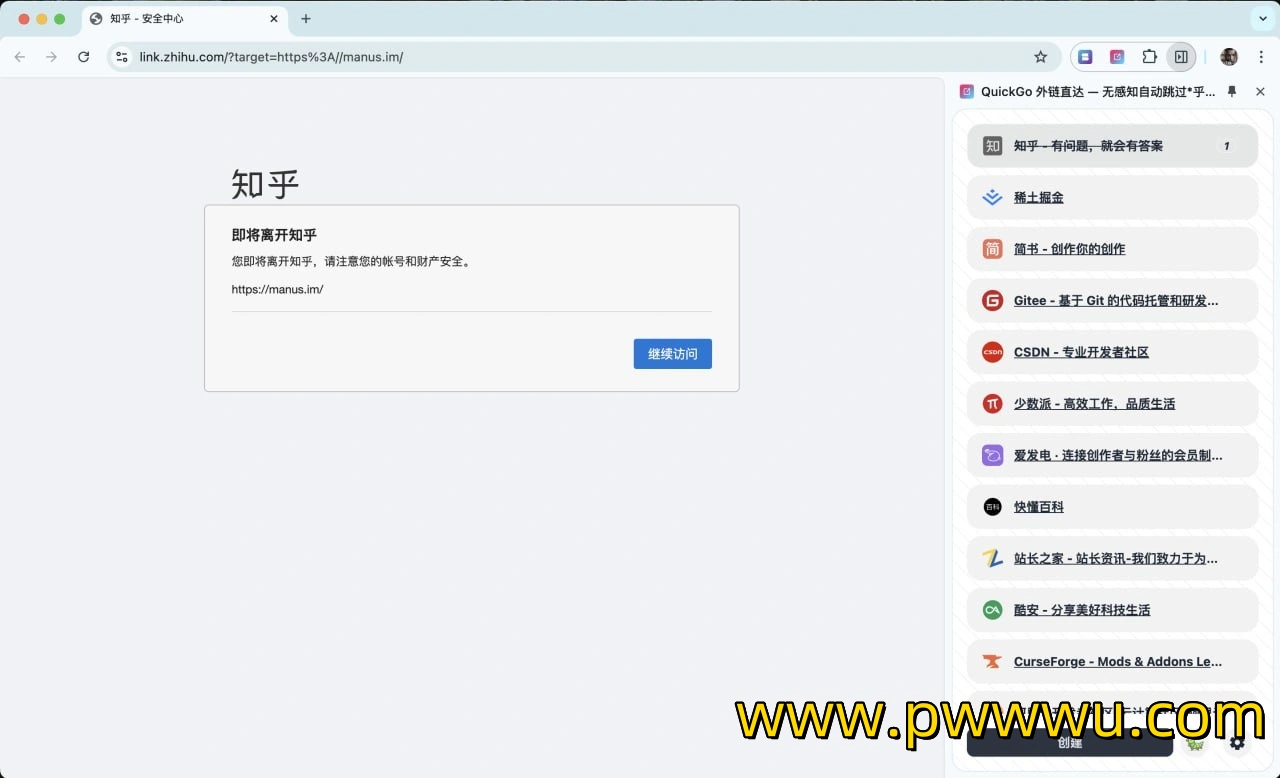Click the Gitee site icon
The image size is (1280, 778).
(992, 301)
